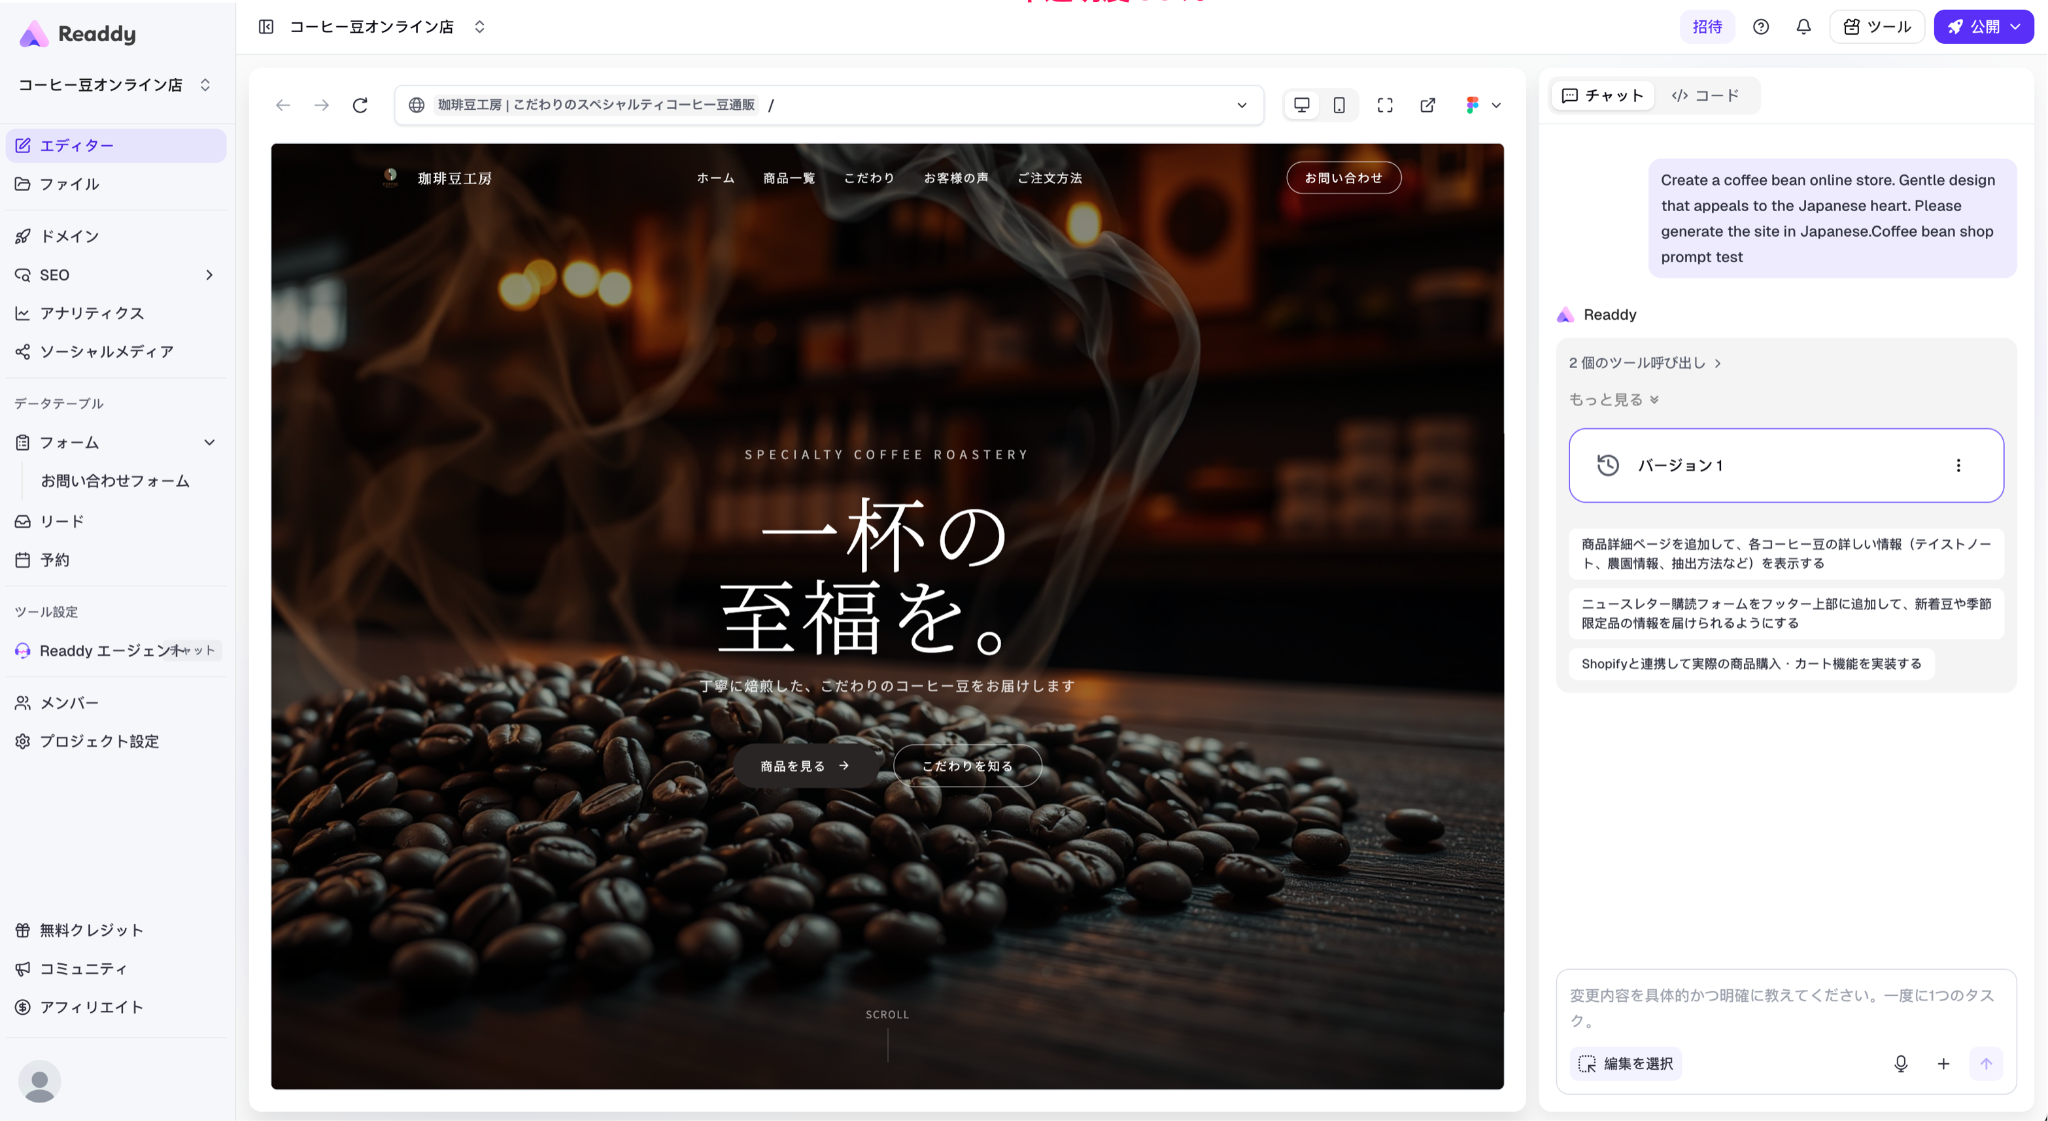This screenshot has height=1121, width=2048.
Task: Click the plus attachment icon
Action: (x=1943, y=1064)
